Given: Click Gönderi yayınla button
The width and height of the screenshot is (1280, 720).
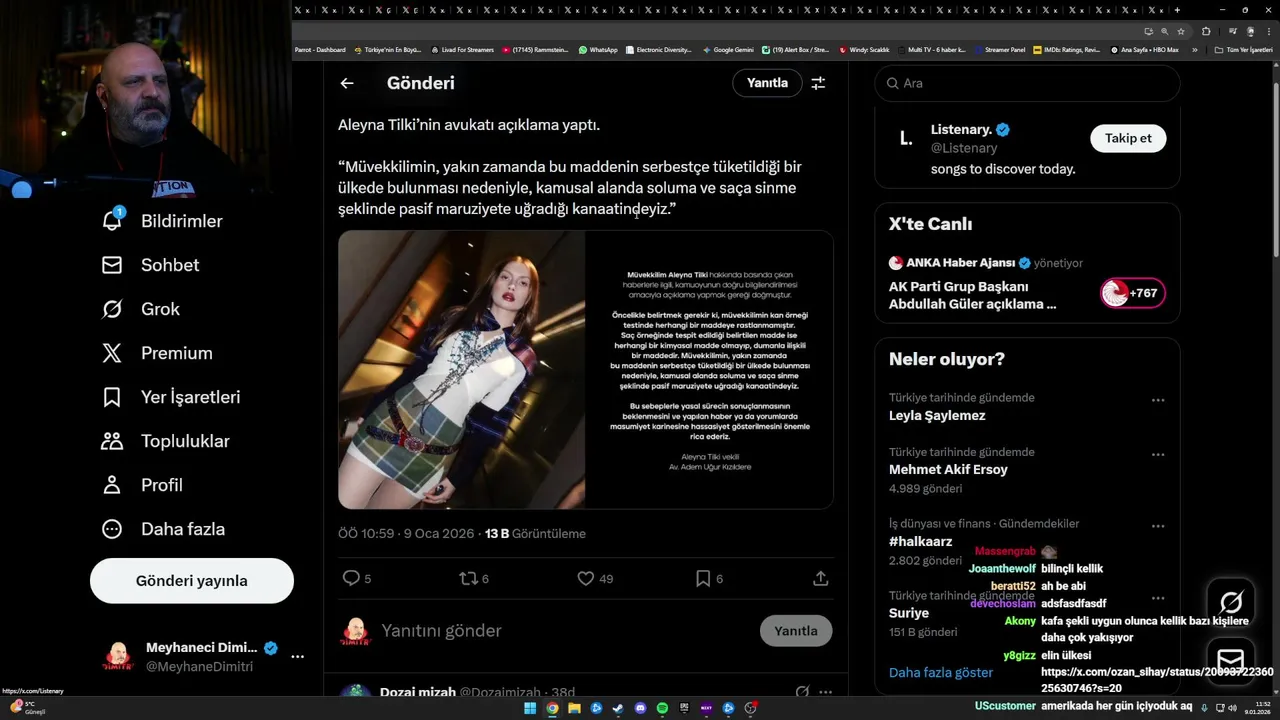Looking at the screenshot, I should [192, 581].
